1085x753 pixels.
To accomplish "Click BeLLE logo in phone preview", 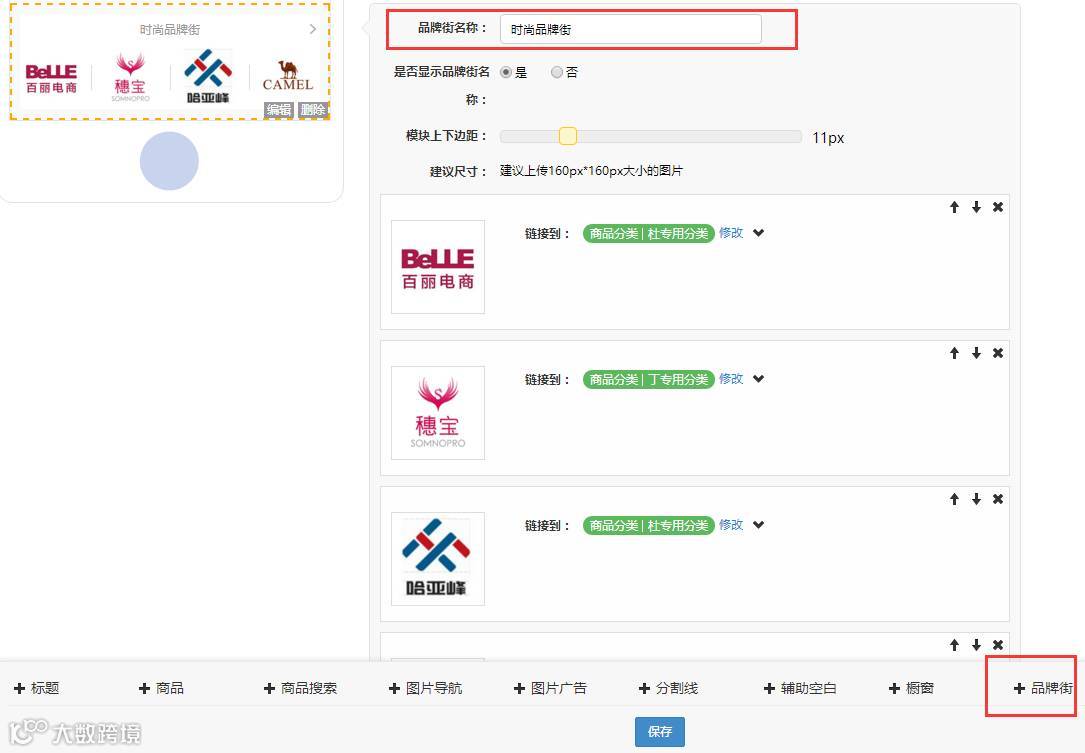I will pos(51,78).
